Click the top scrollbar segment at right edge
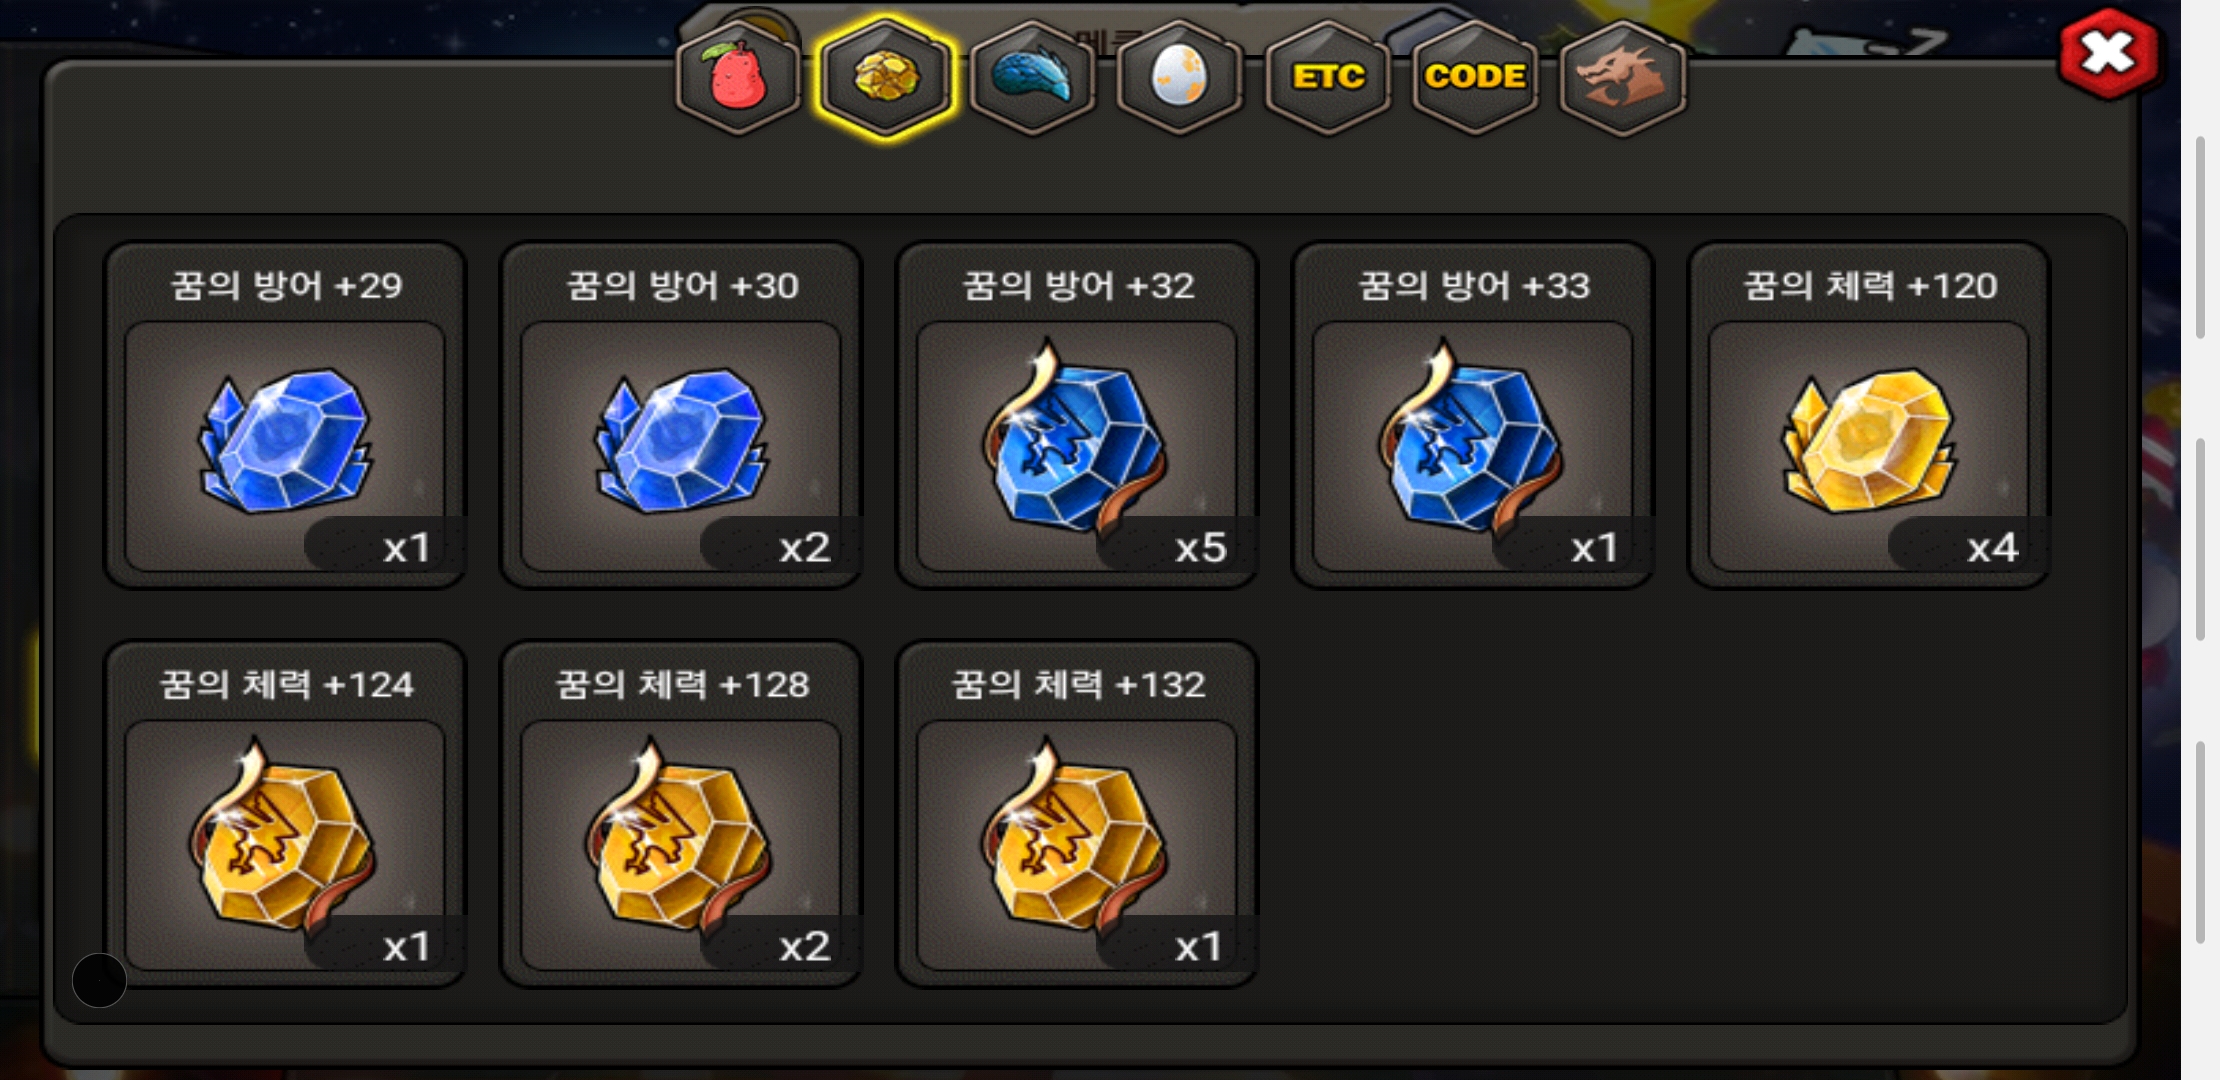Image resolution: width=2220 pixels, height=1080 pixels. [2200, 237]
